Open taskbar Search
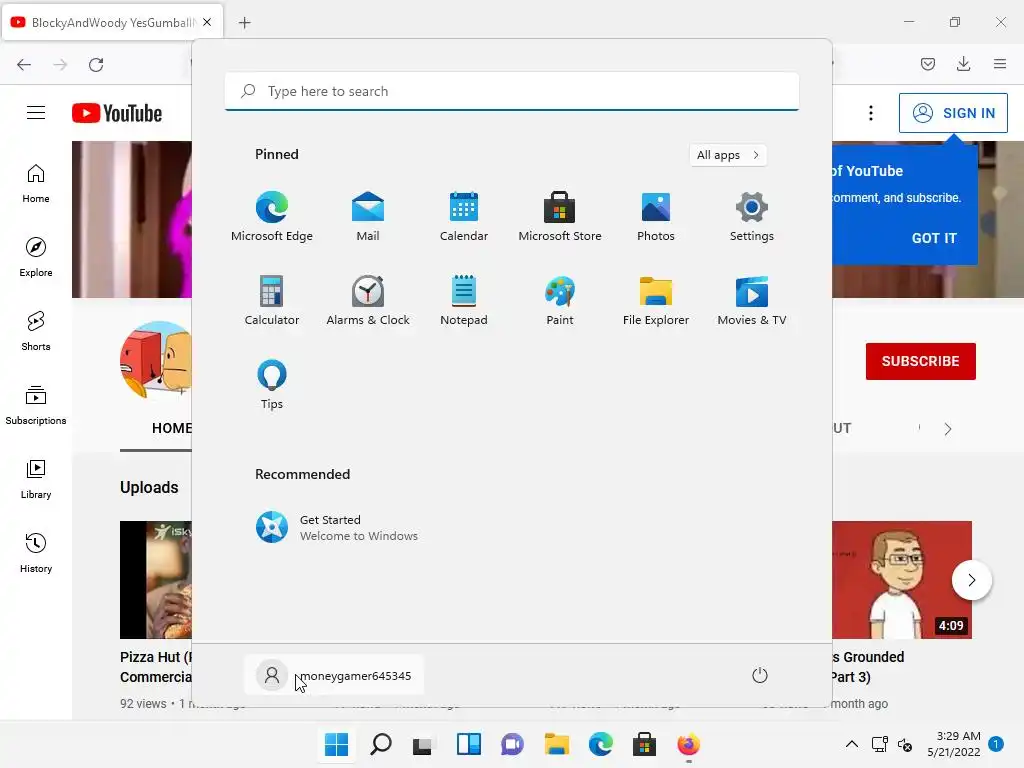The image size is (1024, 768). click(381, 744)
